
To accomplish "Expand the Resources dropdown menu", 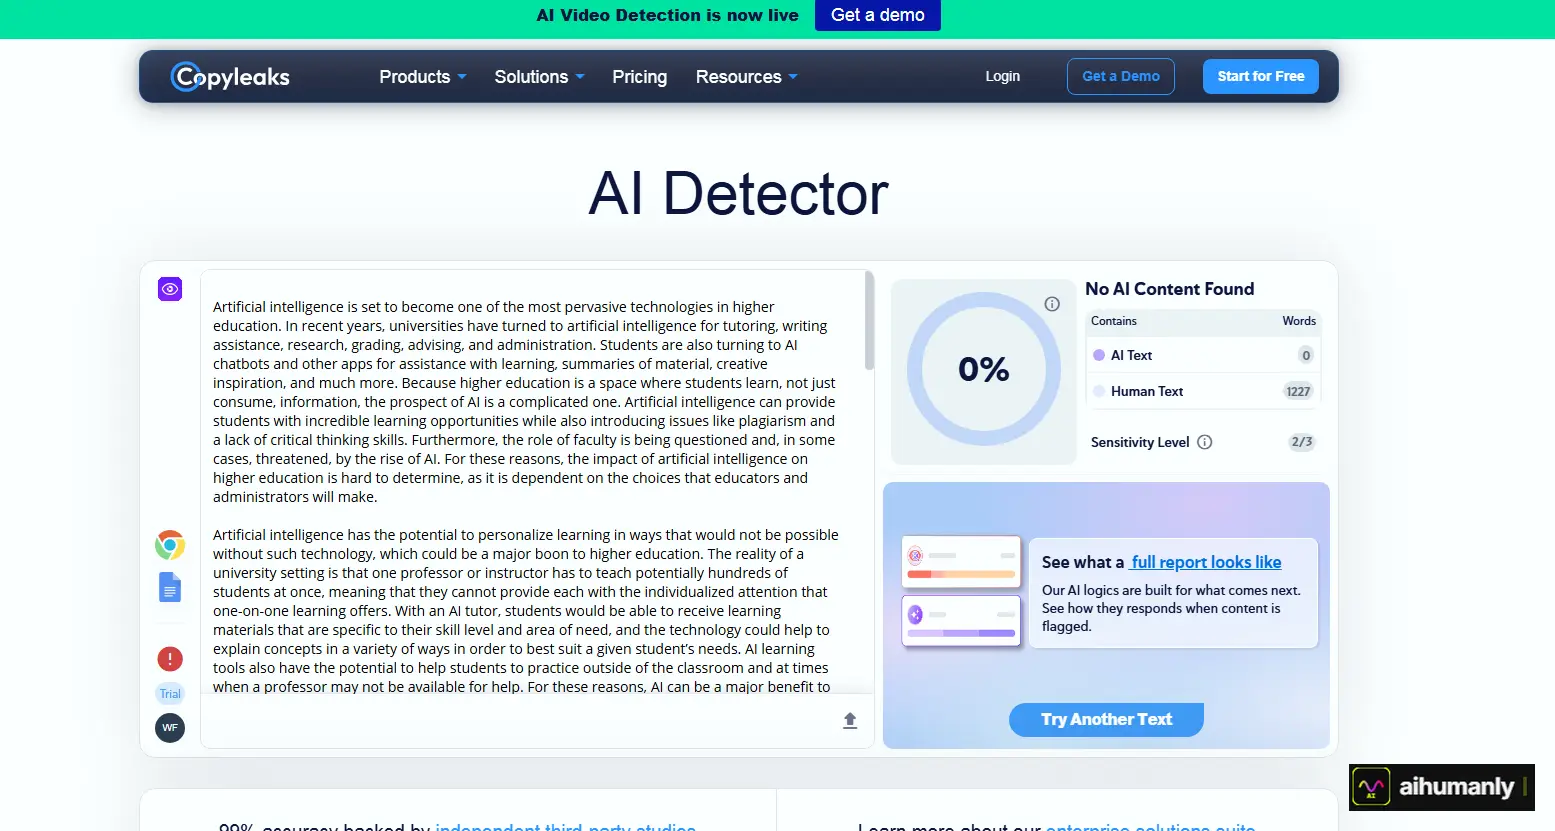I will pyautogui.click(x=746, y=77).
